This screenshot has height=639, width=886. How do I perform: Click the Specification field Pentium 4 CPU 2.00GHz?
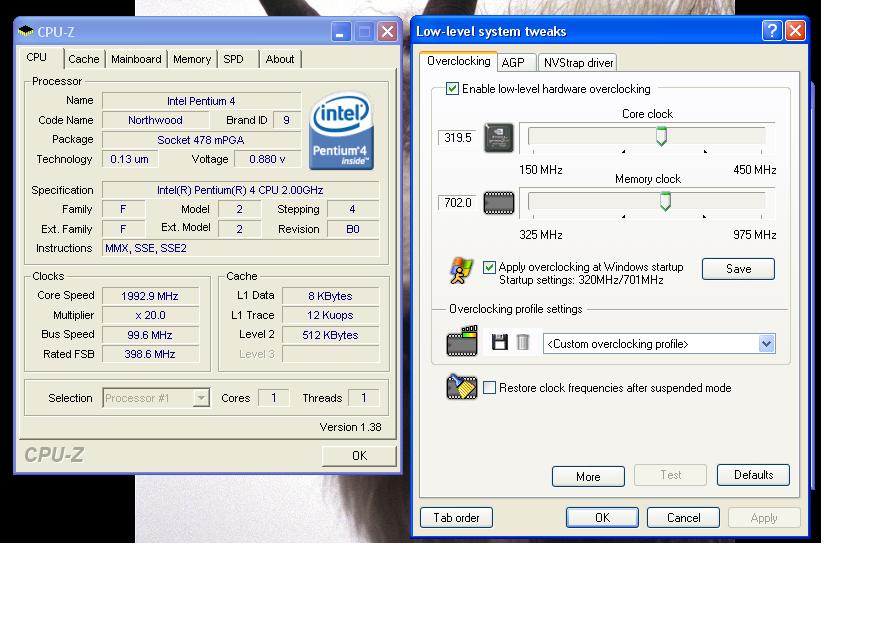click(x=240, y=190)
